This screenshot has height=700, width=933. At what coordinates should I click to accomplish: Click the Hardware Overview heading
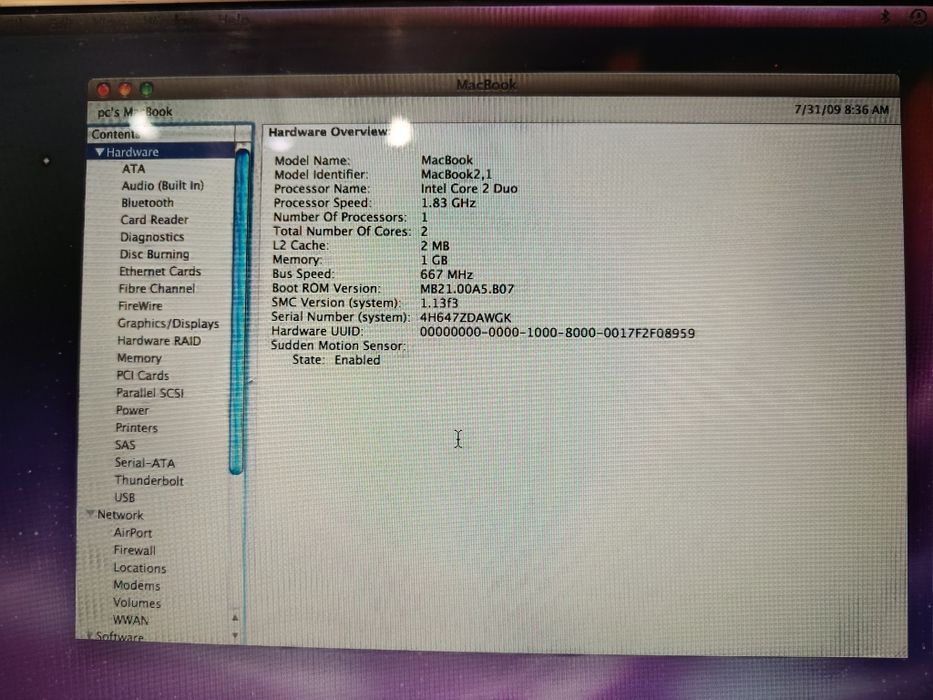pos(328,132)
